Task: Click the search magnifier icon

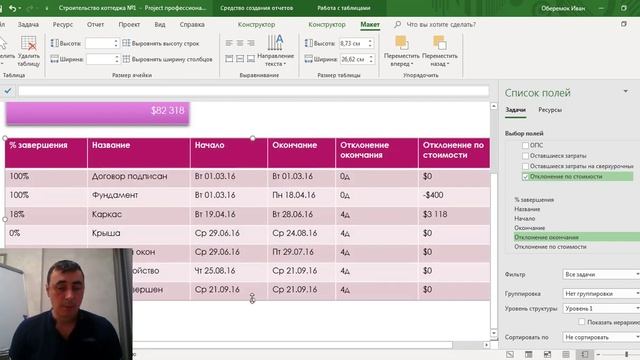Action: point(398,24)
